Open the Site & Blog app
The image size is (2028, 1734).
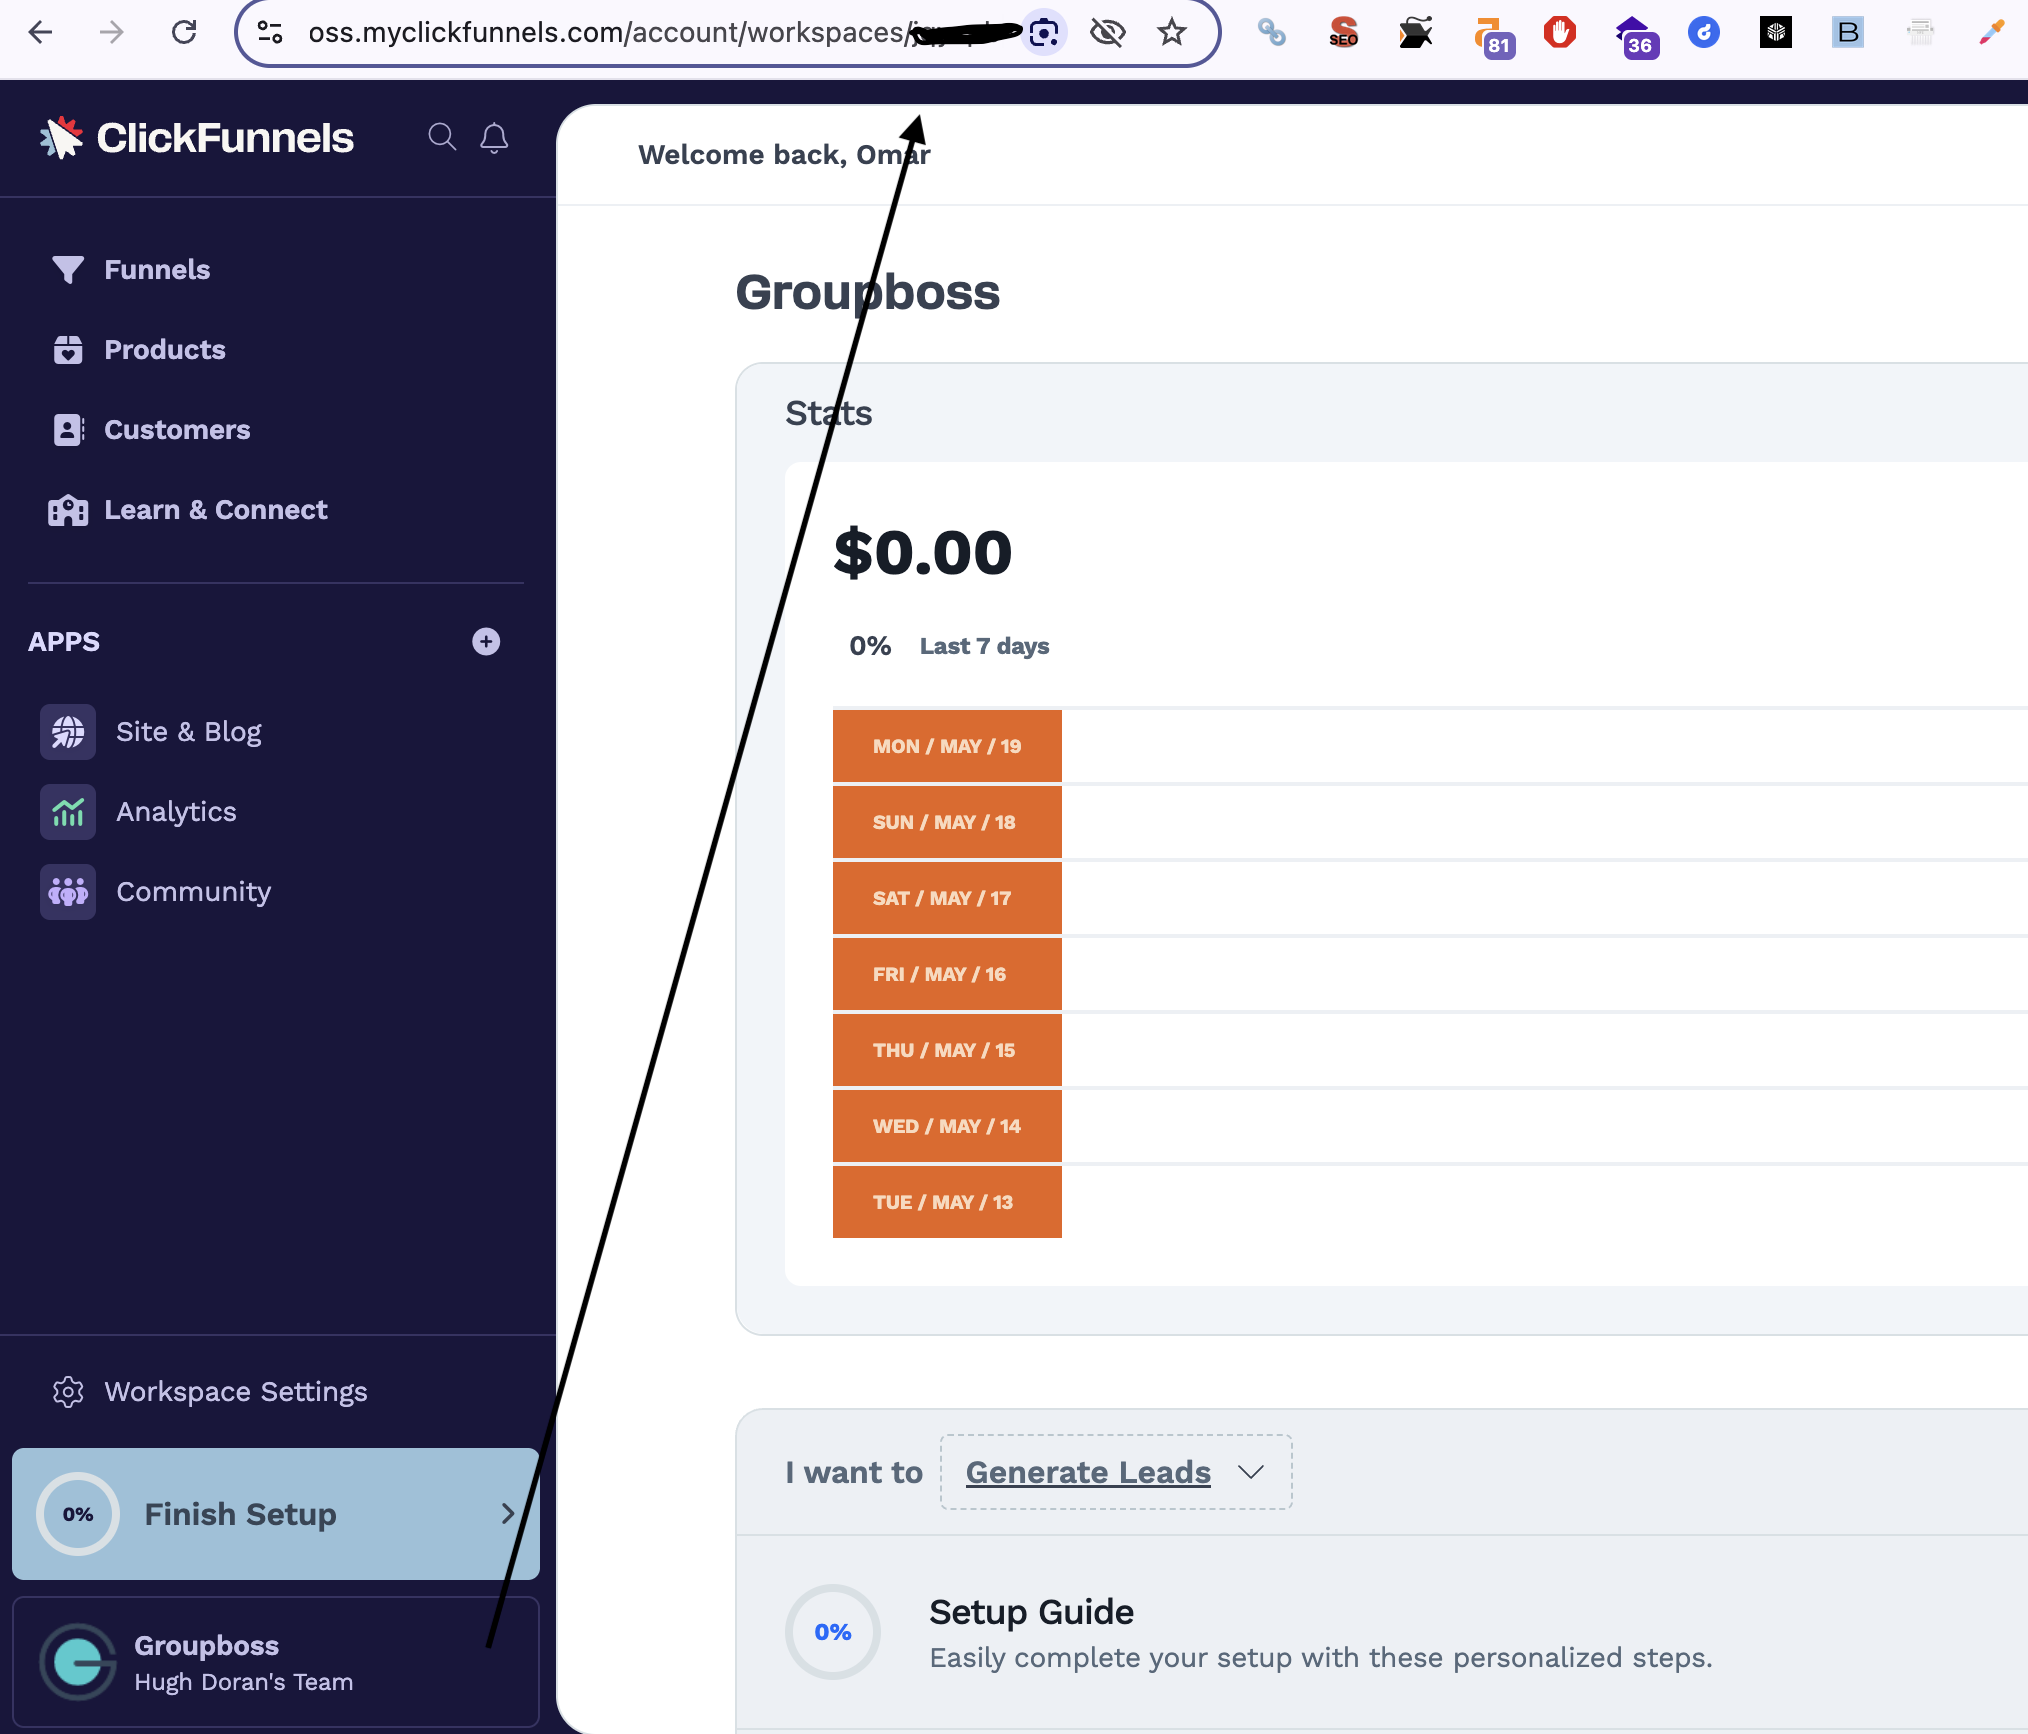[x=189, y=732]
